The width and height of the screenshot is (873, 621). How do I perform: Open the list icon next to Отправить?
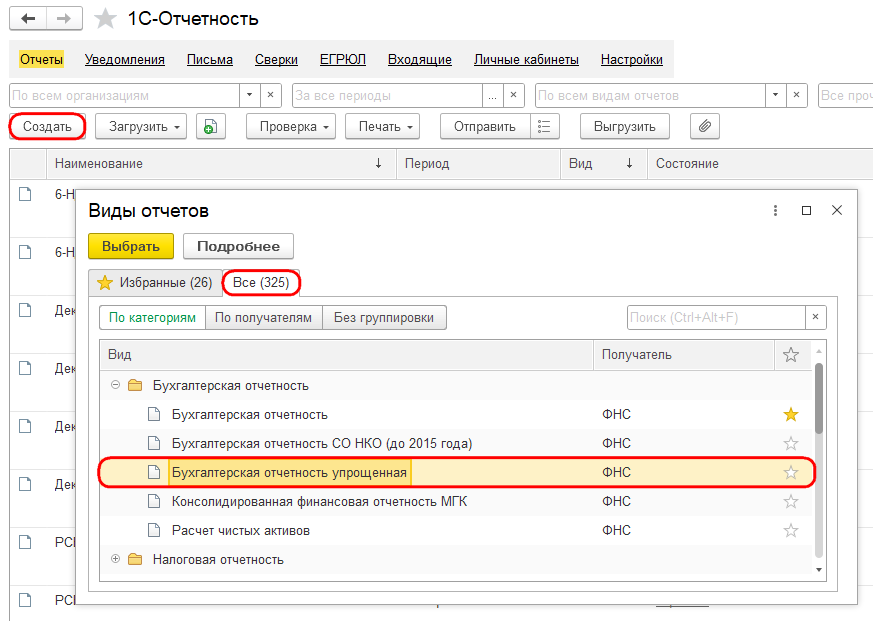(545, 127)
